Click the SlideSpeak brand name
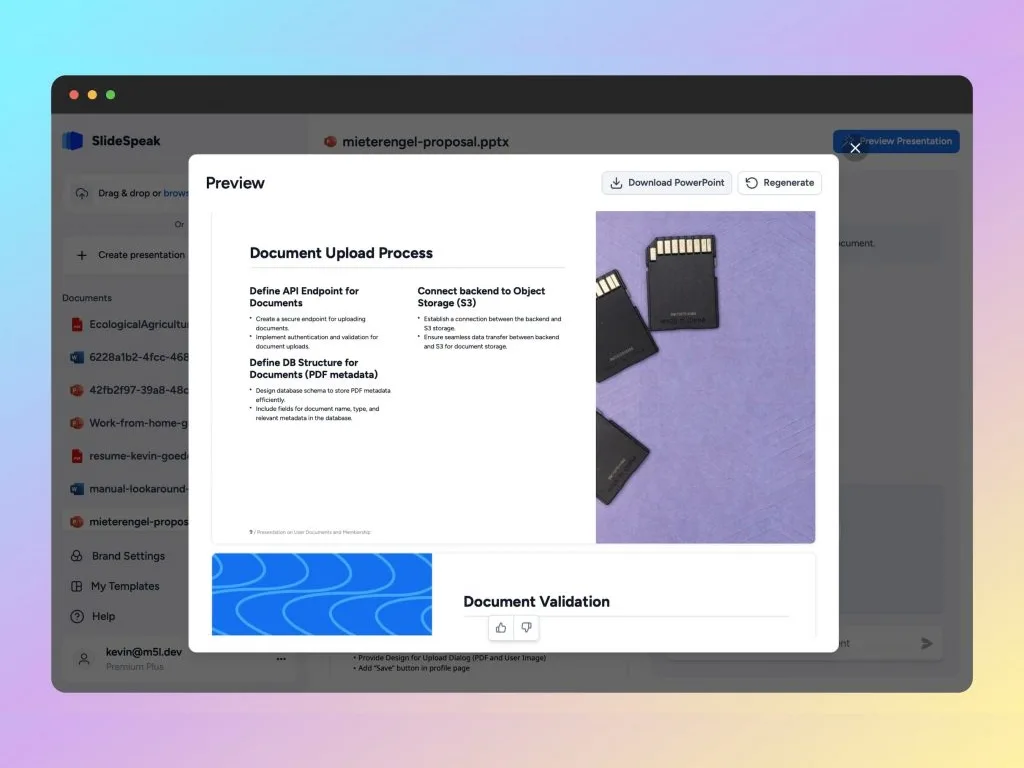1024x768 pixels. [125, 141]
